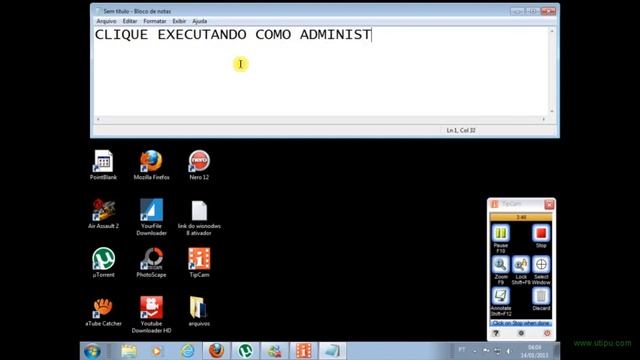Open TipCam settings gear

(x=521, y=333)
